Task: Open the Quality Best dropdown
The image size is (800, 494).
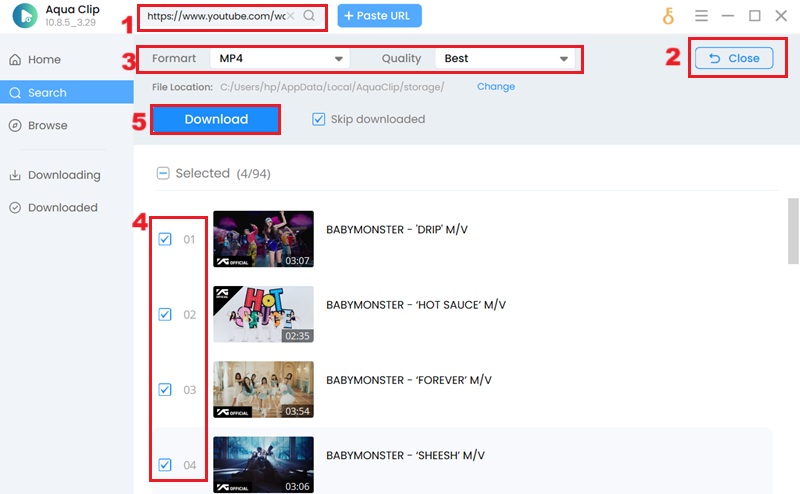Action: pos(505,59)
